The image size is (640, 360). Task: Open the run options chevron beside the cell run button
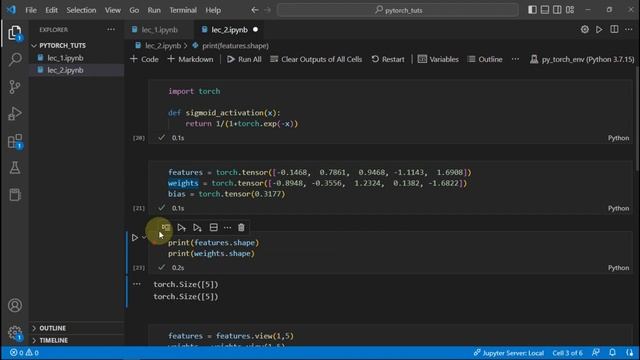click(144, 237)
